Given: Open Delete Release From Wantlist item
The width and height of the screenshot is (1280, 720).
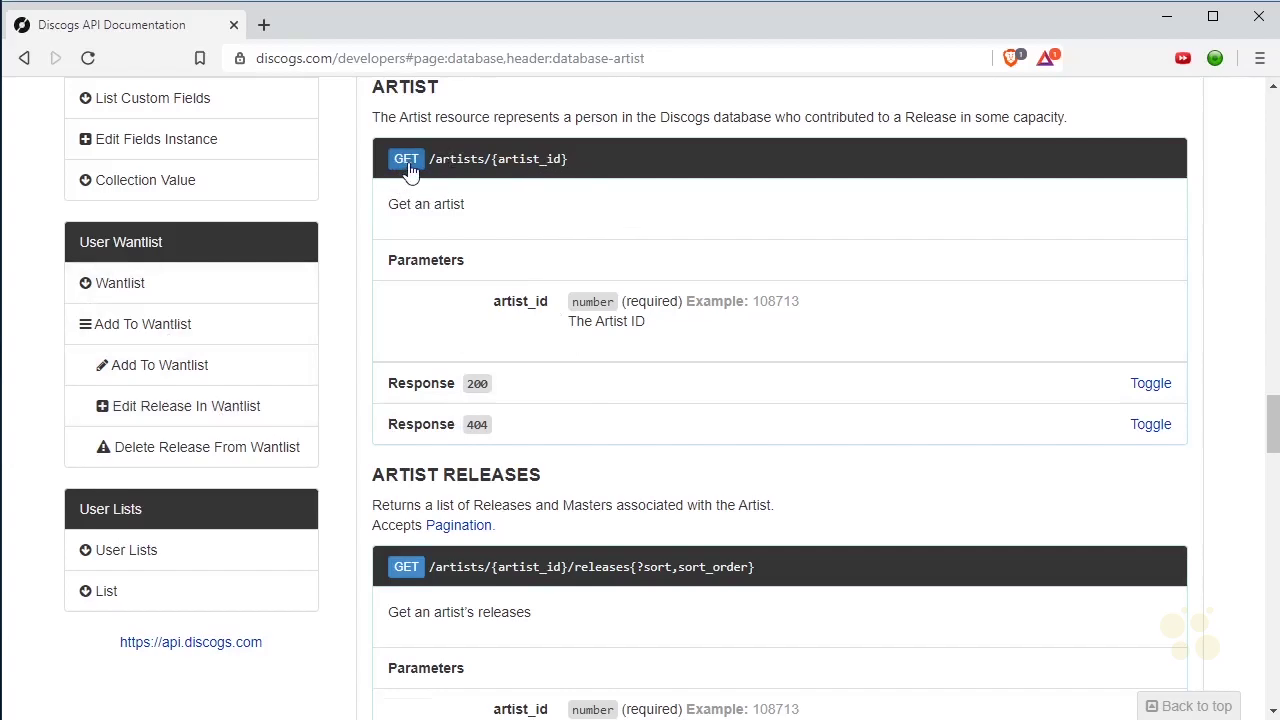Looking at the screenshot, I should 191,447.
